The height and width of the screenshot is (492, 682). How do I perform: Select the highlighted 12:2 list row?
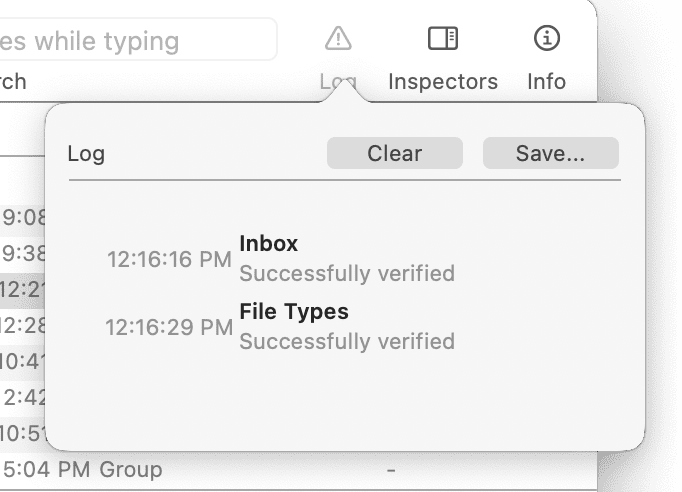pos(22,289)
